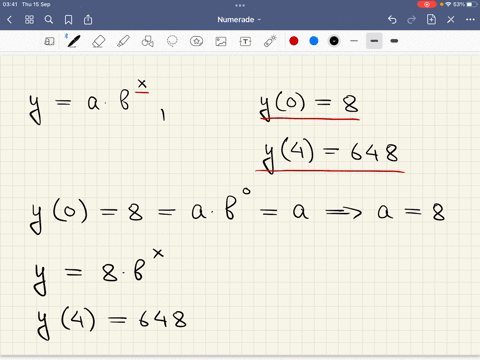Tap the 03:41 clock in status bar
The width and height of the screenshot is (480, 360).
10,4
